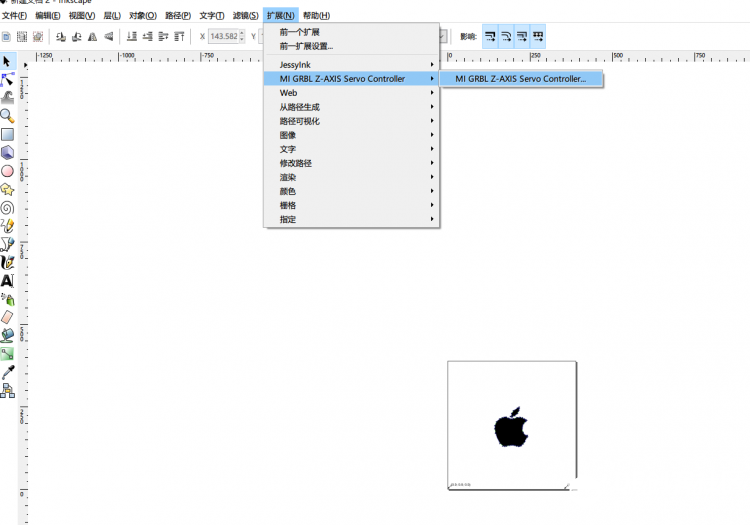Expand MI GRBL Z-AXIS Servo Controller parent entry
The image size is (750, 525).
[352, 78]
